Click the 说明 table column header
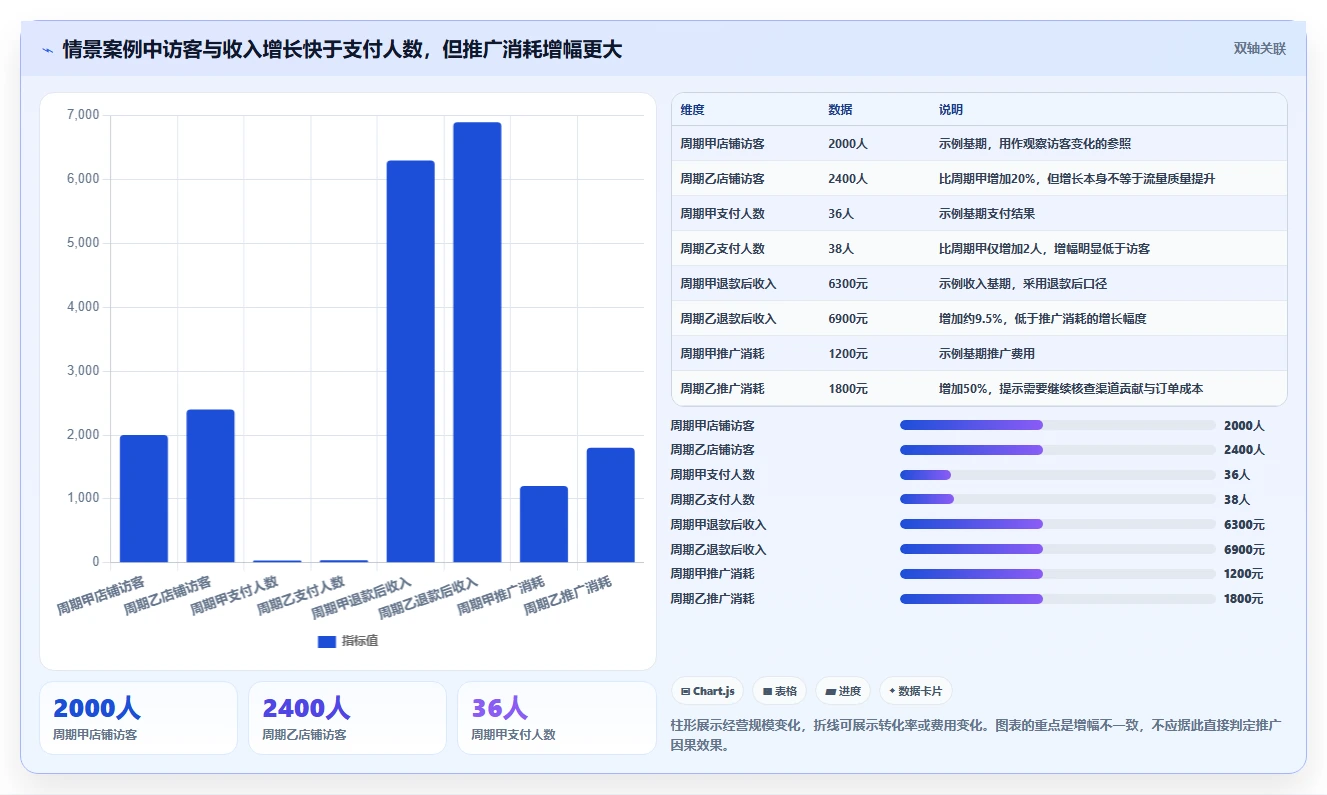The width and height of the screenshot is (1327, 795). point(951,110)
